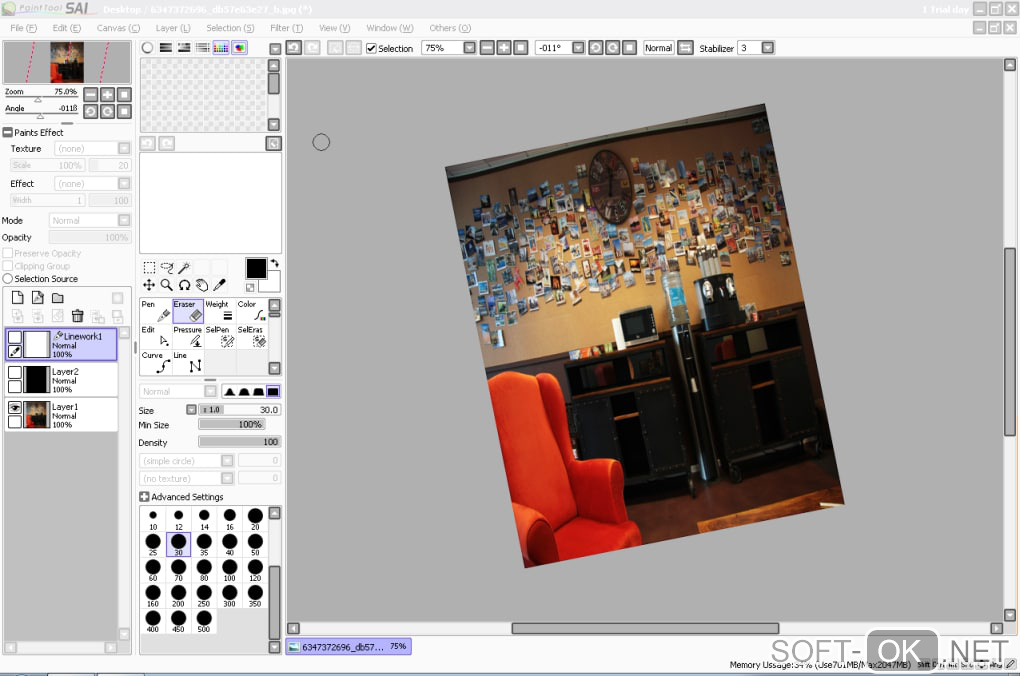The image size is (1020, 676).
Task: Open the layer Mode dropdown
Action: coord(124,220)
